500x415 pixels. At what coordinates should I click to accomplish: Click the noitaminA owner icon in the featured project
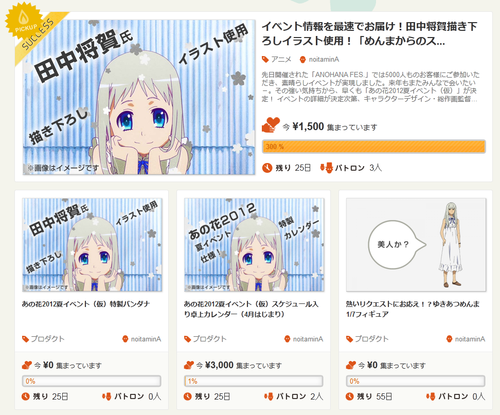click(303, 59)
